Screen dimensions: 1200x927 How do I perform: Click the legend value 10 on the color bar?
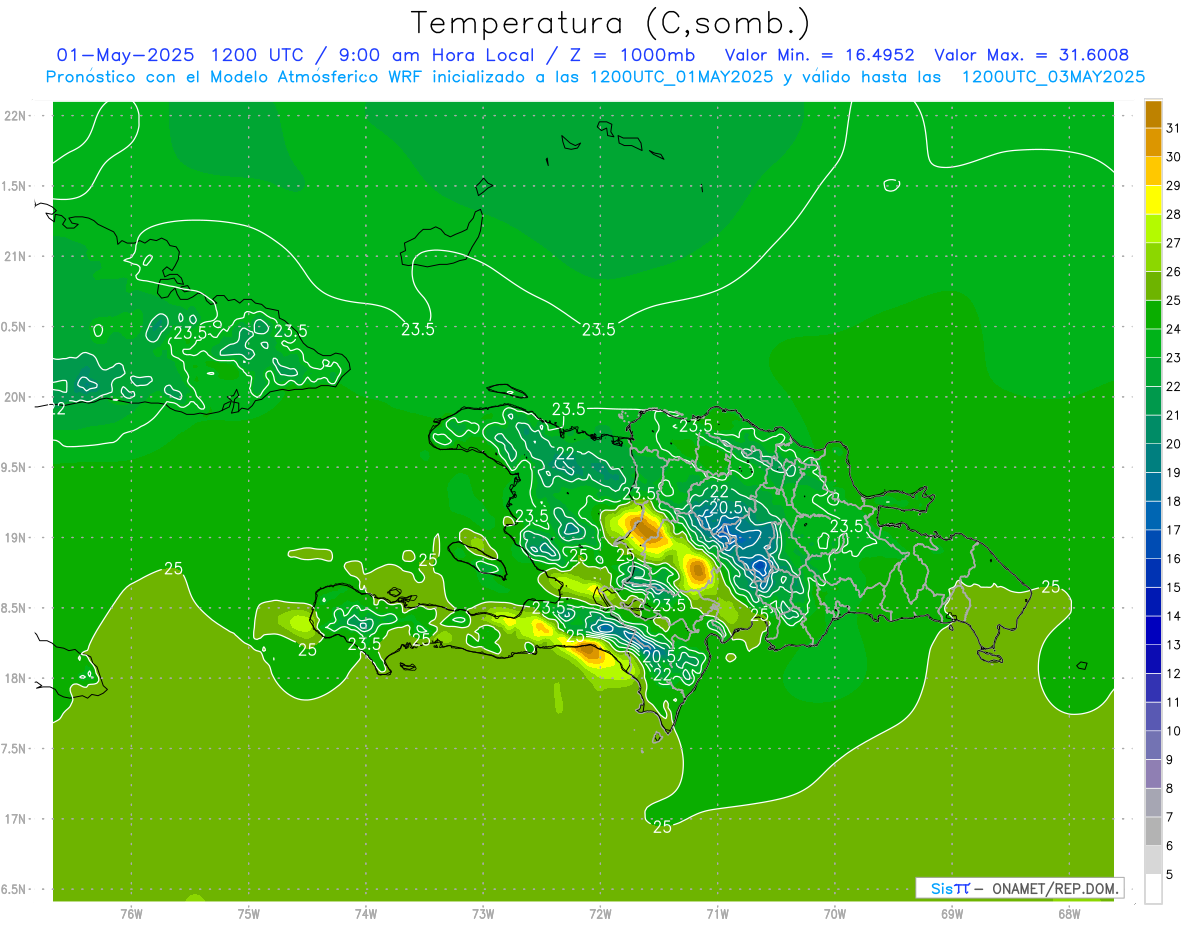[x=1174, y=731]
